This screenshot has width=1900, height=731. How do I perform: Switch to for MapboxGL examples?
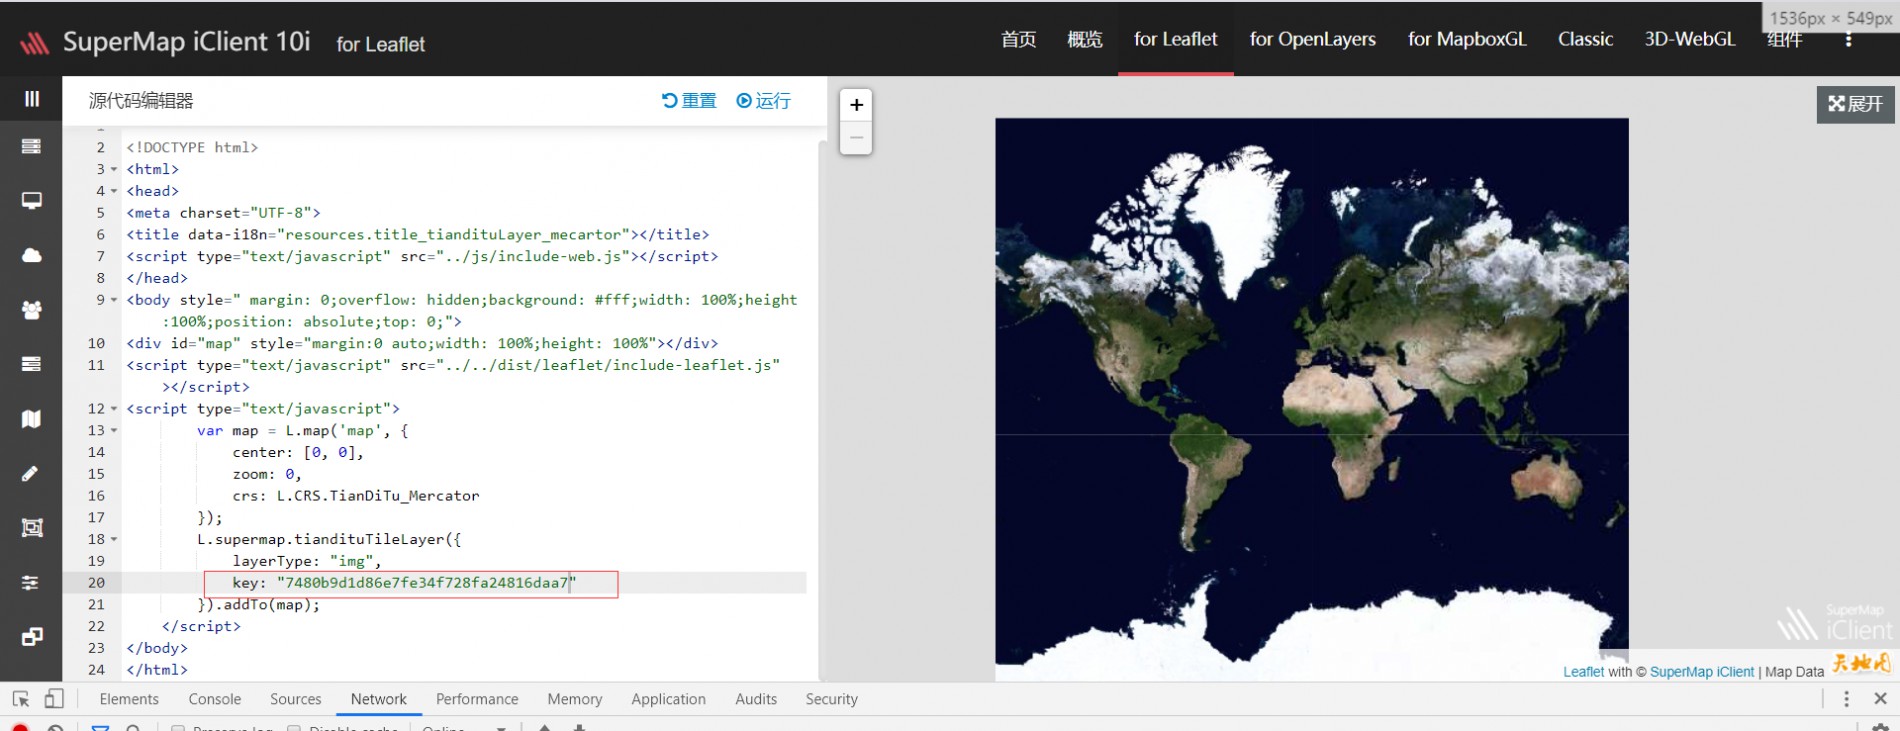tap(1467, 39)
